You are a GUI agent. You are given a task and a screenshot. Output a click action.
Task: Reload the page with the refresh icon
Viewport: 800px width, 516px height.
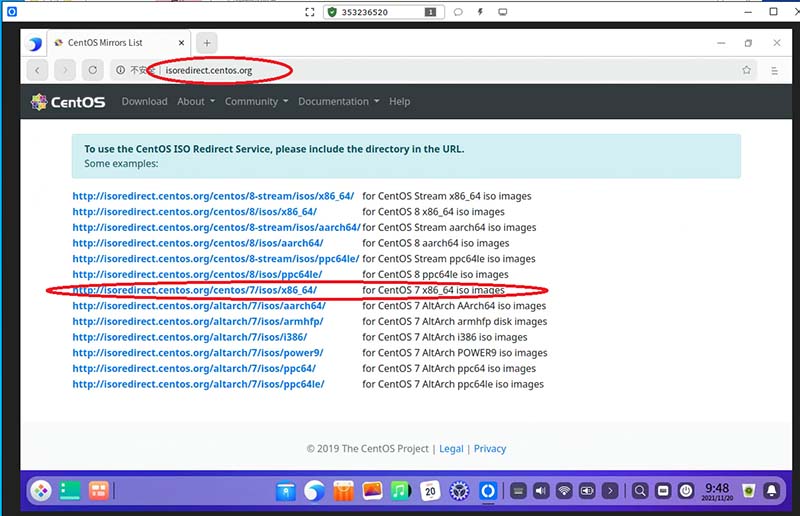point(92,70)
